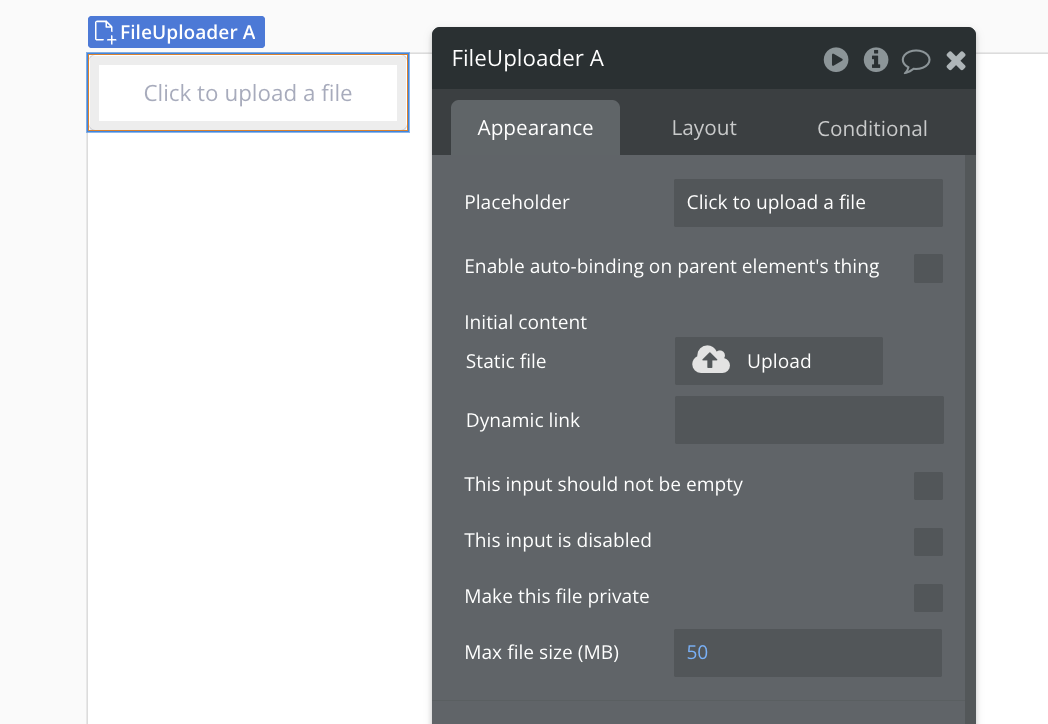Image resolution: width=1048 pixels, height=724 pixels.
Task: Check 'This input should not be empty'
Action: coord(928,486)
